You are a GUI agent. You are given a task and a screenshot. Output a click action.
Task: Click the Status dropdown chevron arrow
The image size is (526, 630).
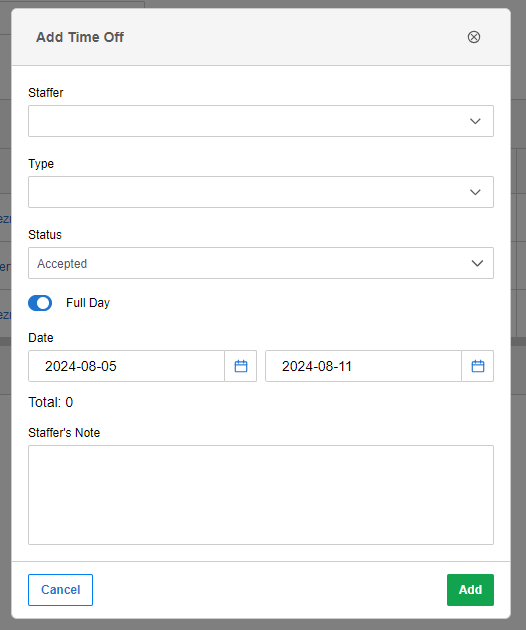tap(477, 263)
